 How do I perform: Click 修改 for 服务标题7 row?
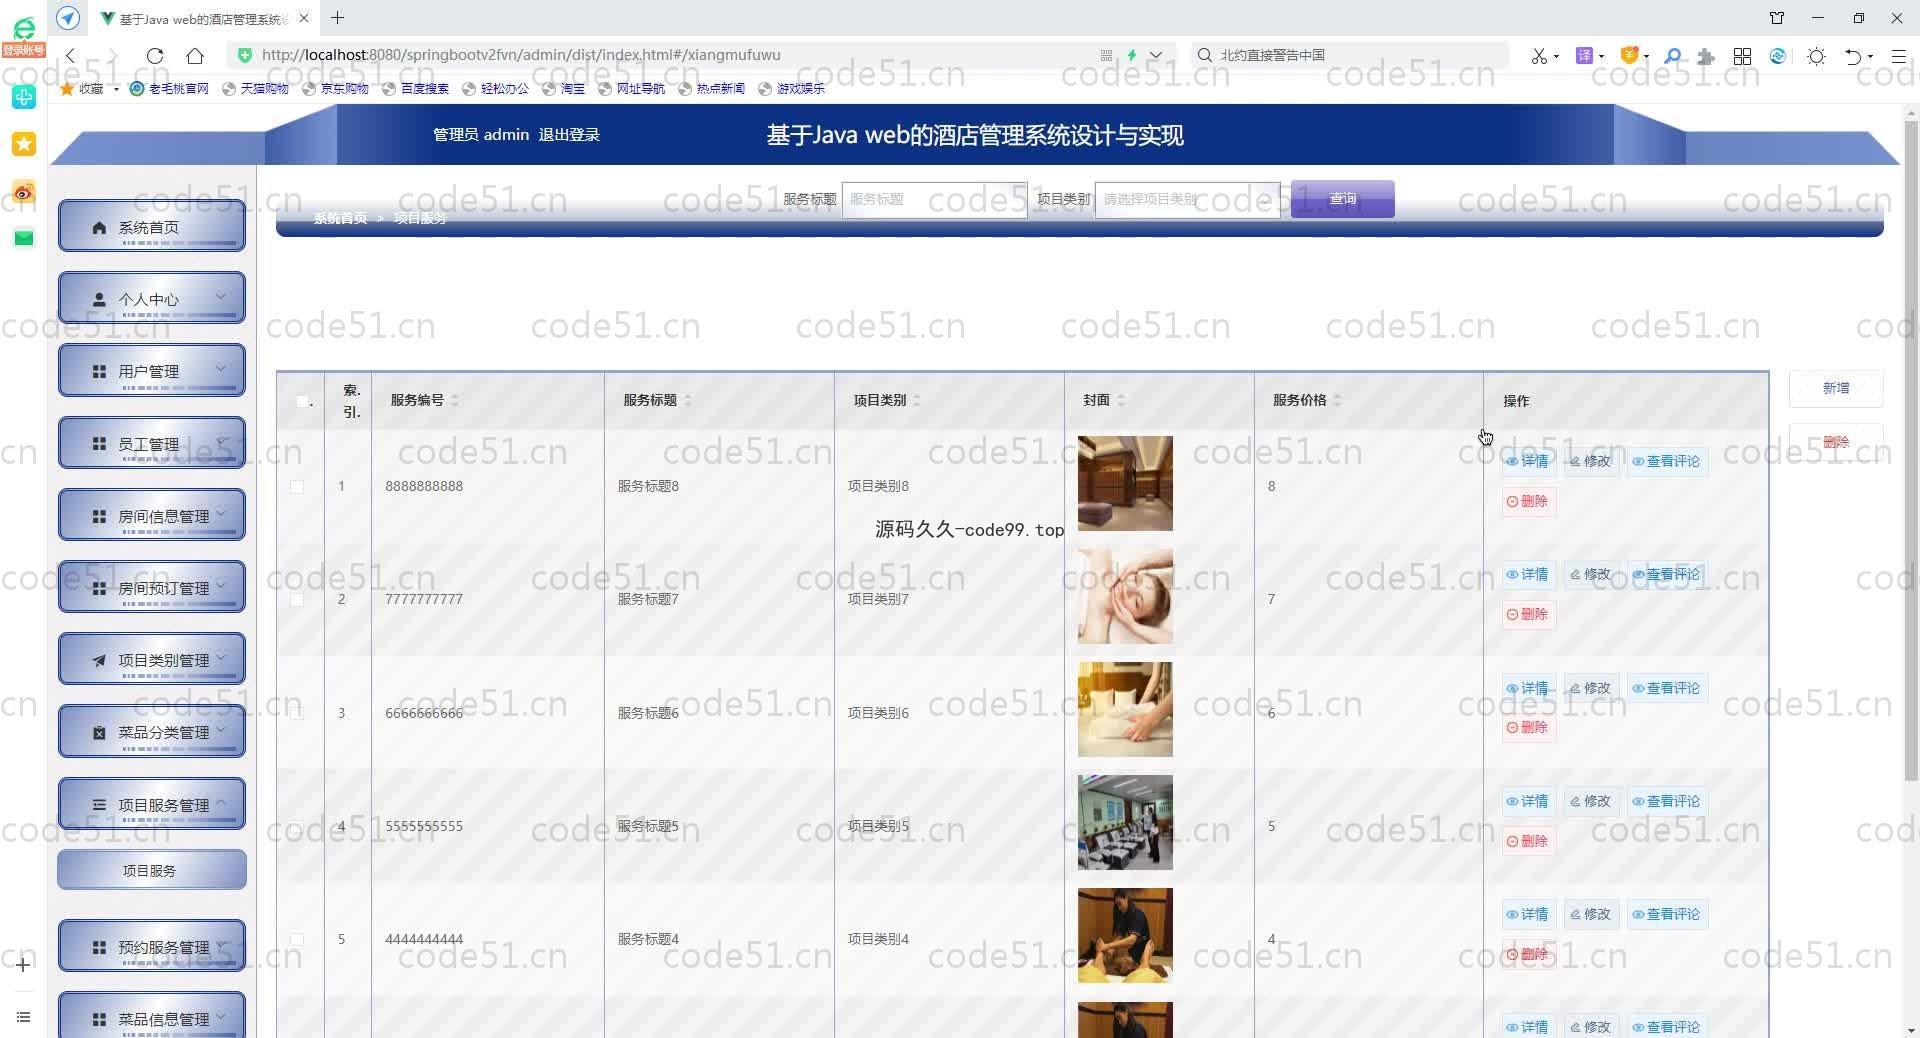coord(1590,574)
